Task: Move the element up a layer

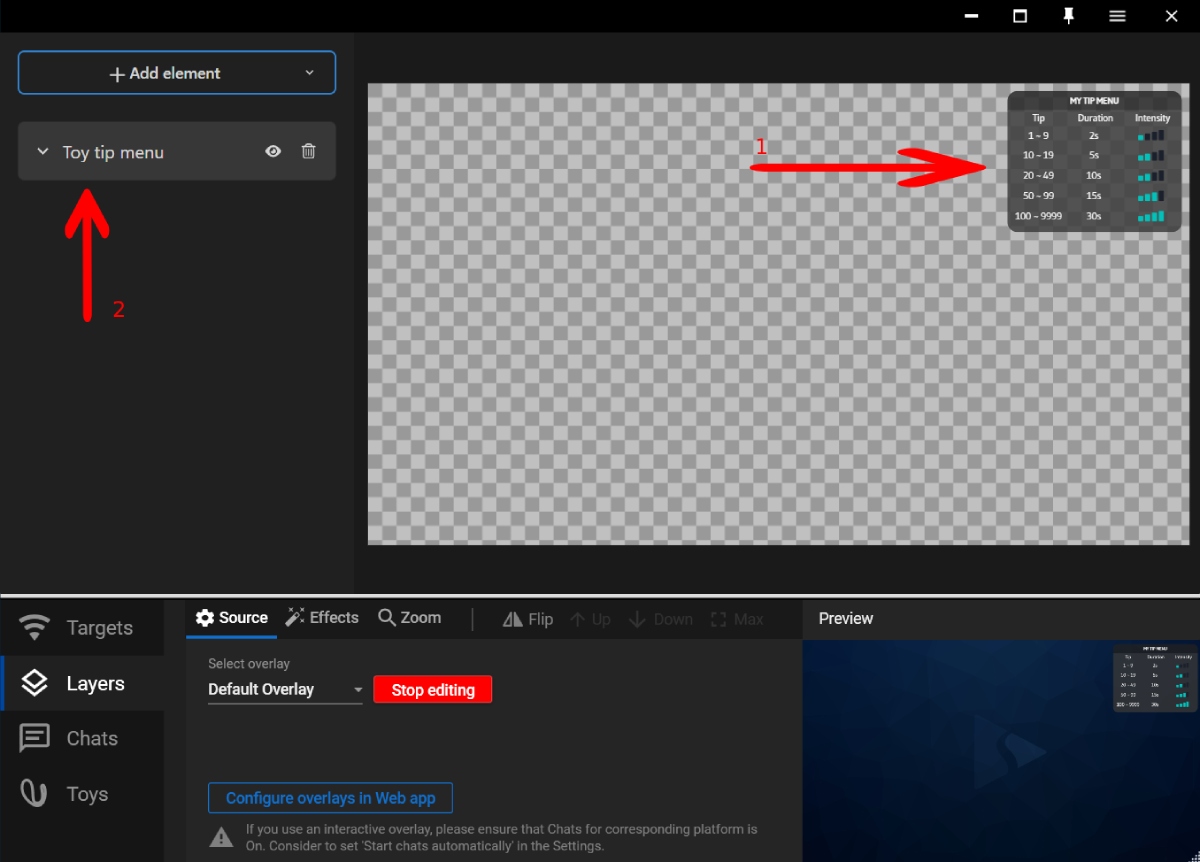Action: point(590,619)
